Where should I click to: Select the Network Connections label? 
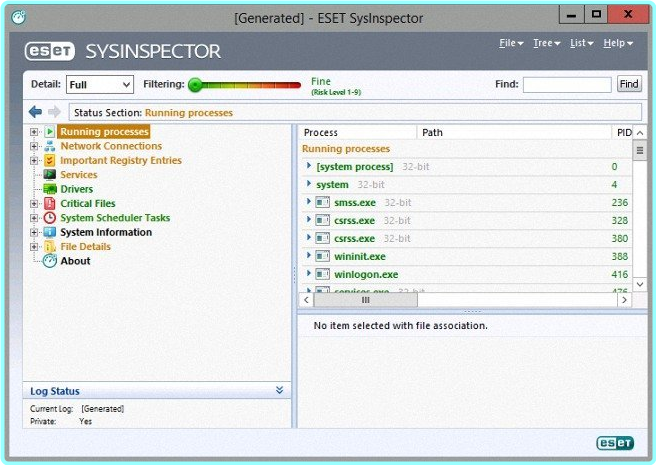[111, 146]
